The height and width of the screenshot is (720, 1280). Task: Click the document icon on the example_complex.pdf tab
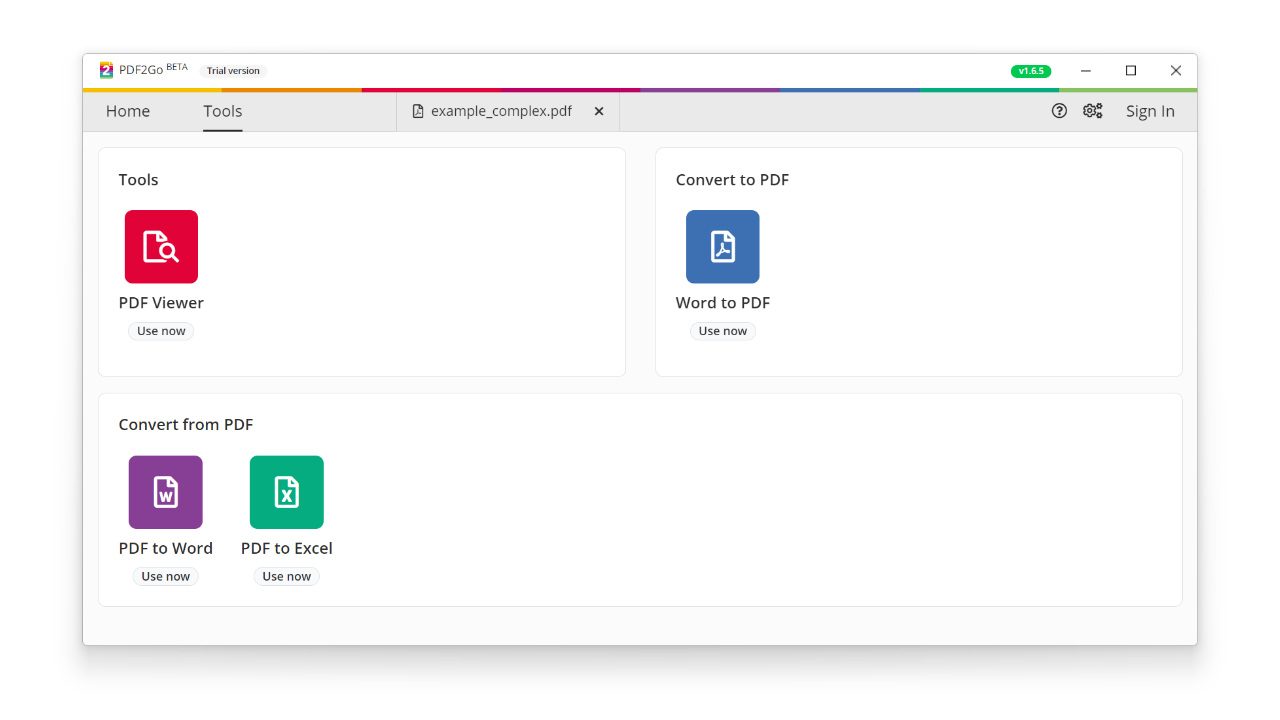pos(418,111)
